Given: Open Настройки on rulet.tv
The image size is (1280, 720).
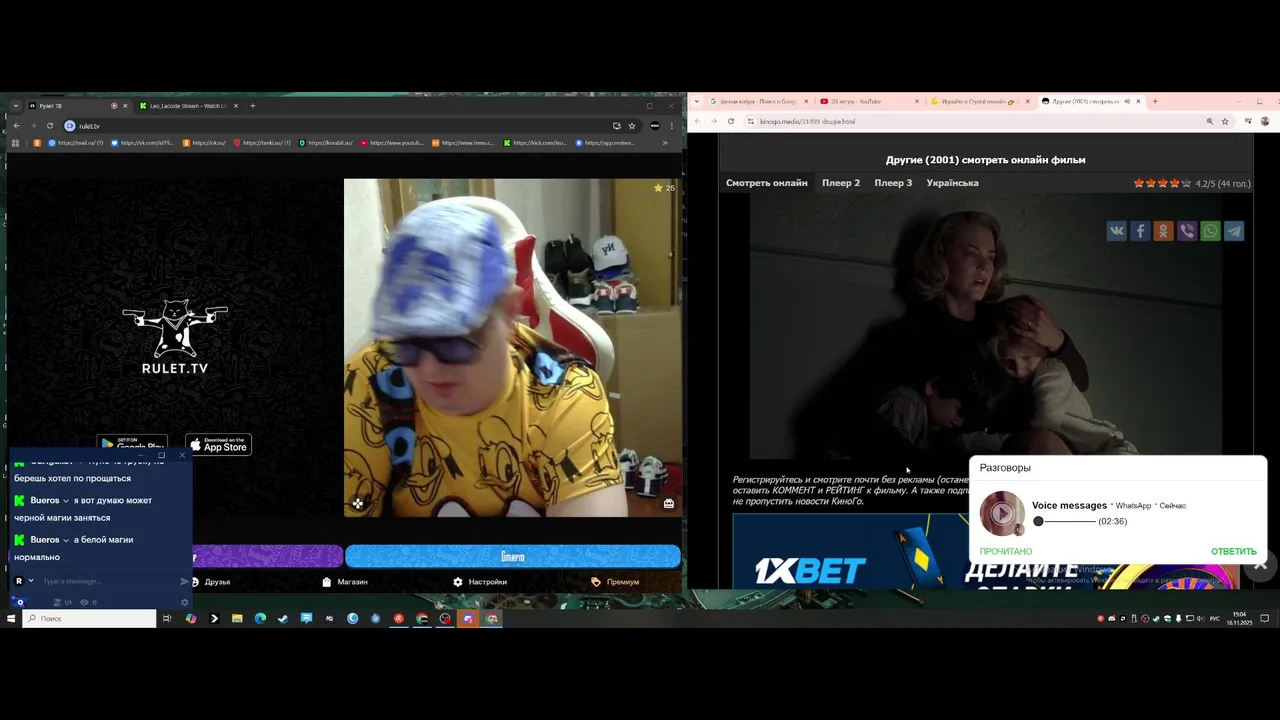Looking at the screenshot, I should (480, 582).
